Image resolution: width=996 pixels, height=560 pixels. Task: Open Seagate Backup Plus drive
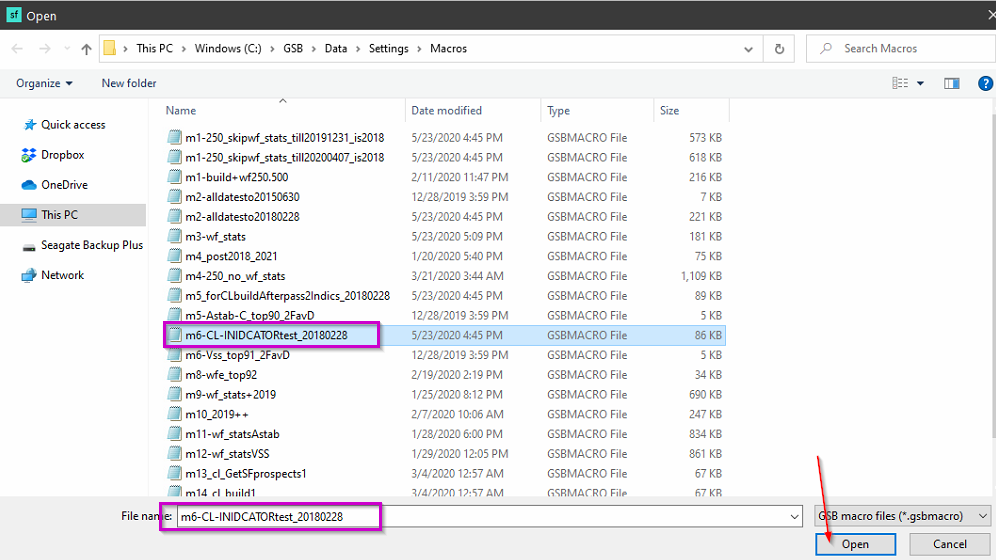point(91,245)
